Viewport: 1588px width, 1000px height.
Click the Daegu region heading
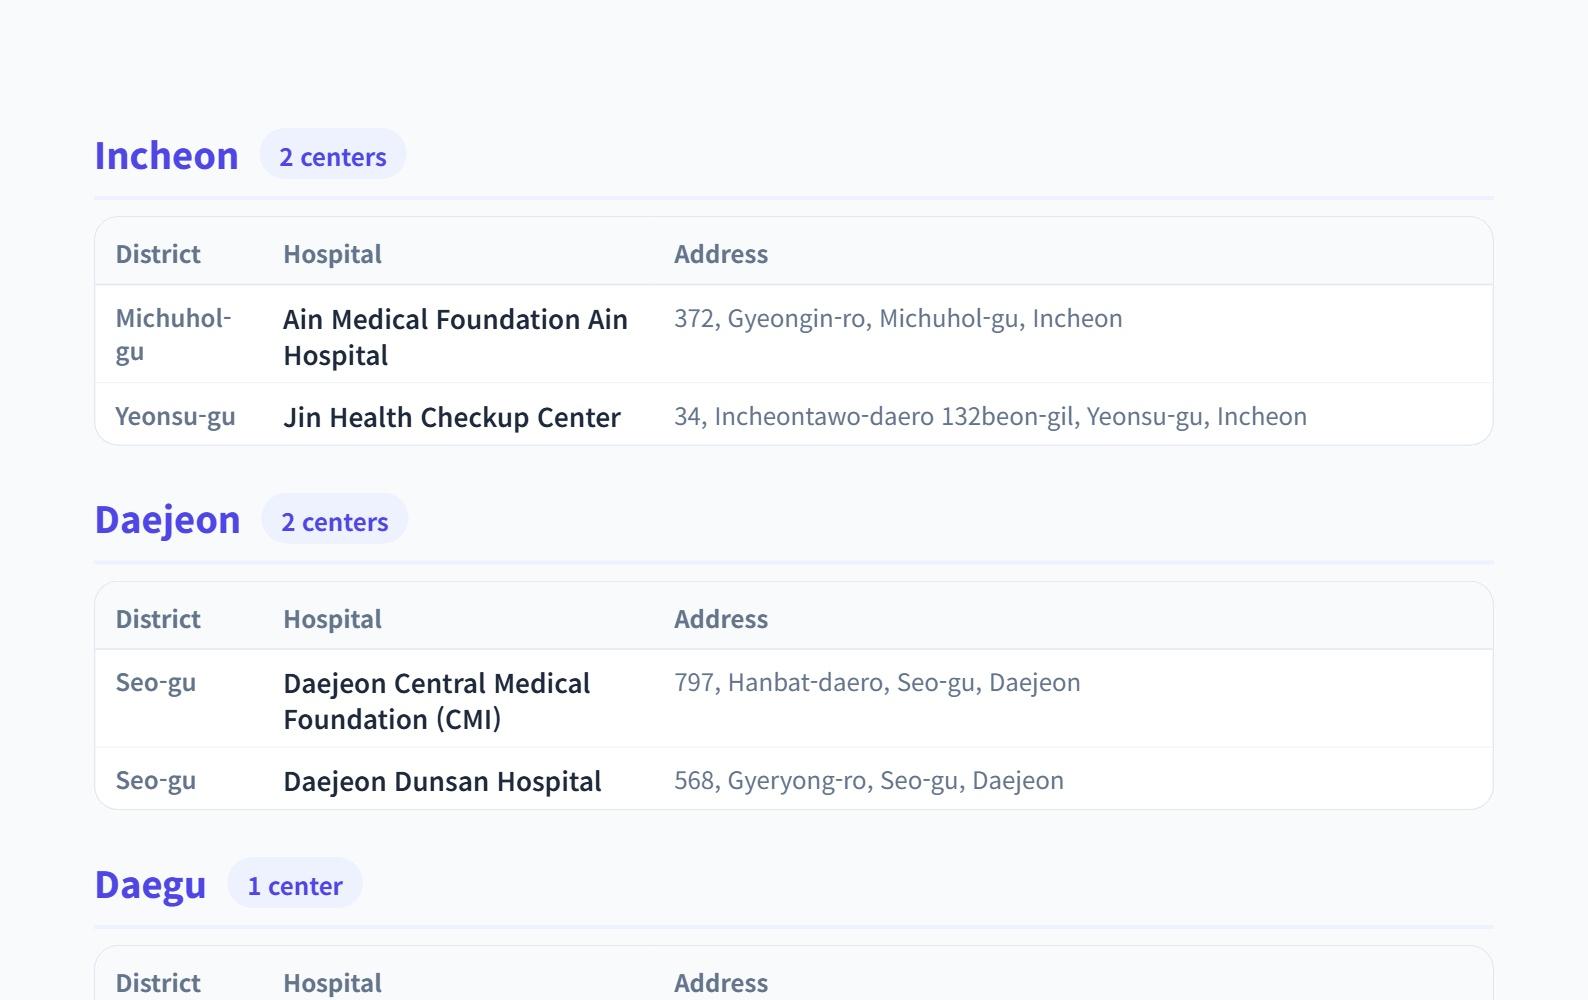150,885
